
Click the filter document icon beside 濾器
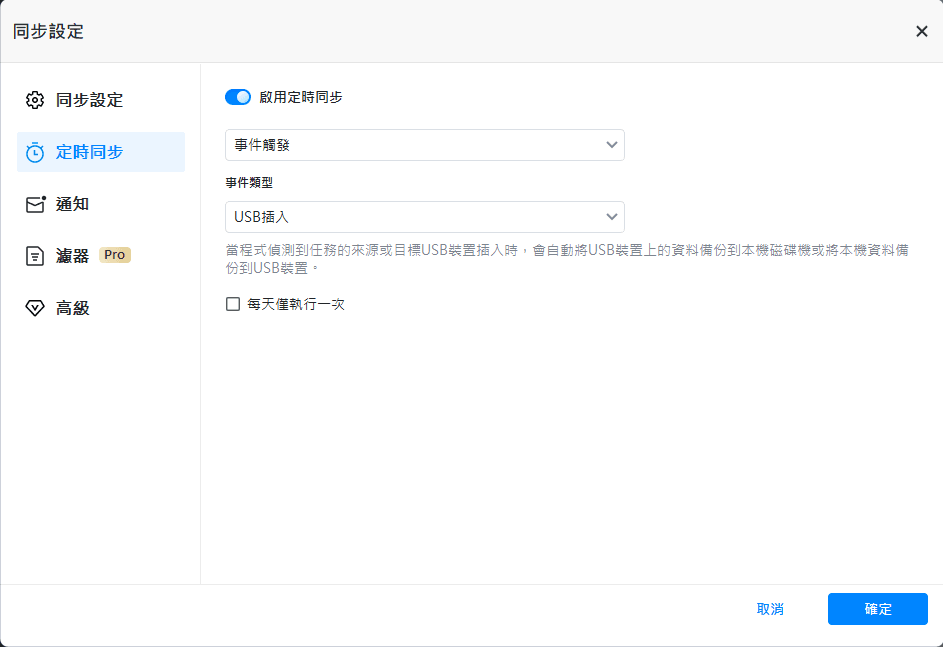point(35,256)
